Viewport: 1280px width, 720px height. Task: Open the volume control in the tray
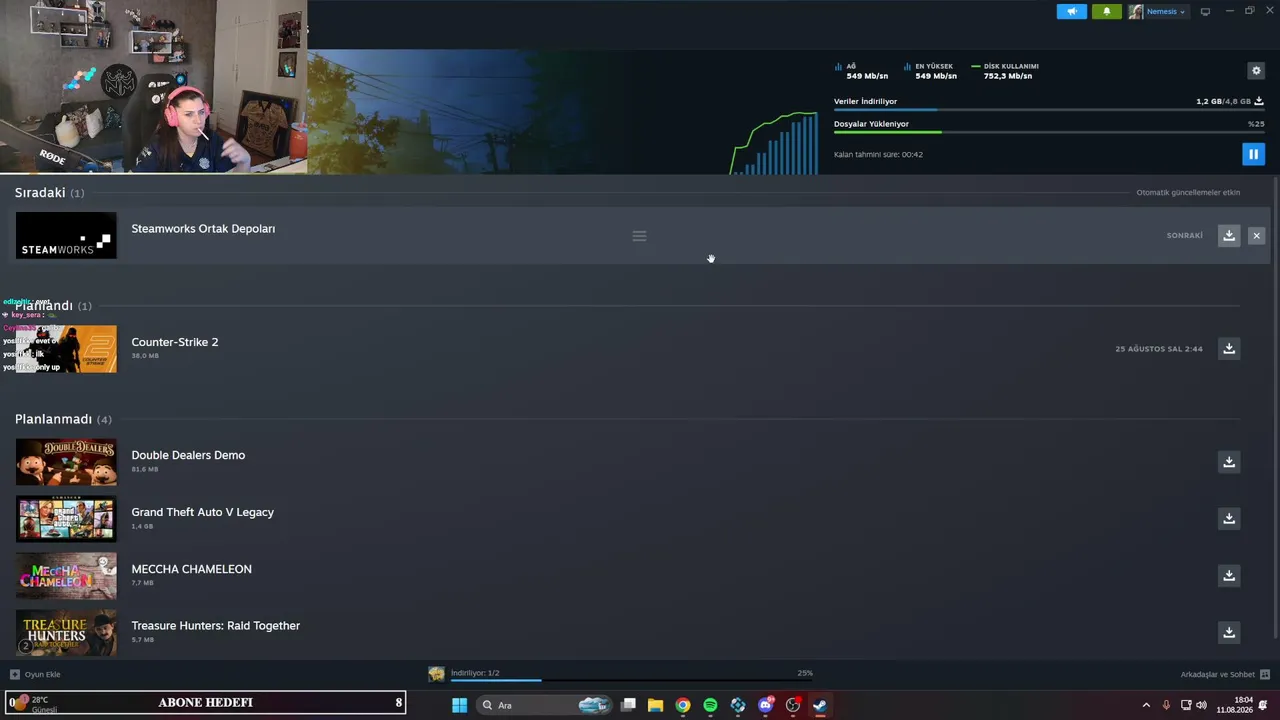1201,705
